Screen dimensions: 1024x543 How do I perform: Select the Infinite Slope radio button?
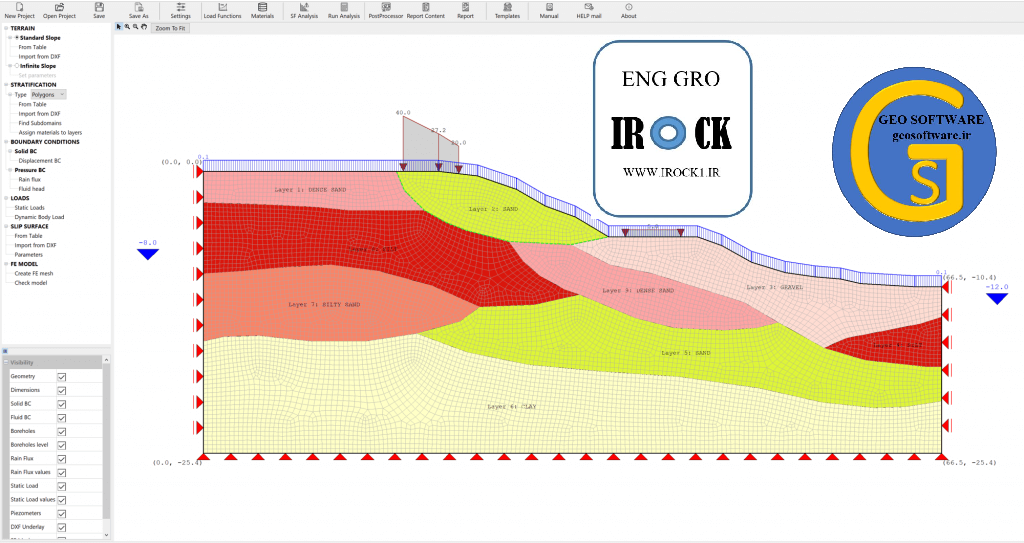pos(16,66)
